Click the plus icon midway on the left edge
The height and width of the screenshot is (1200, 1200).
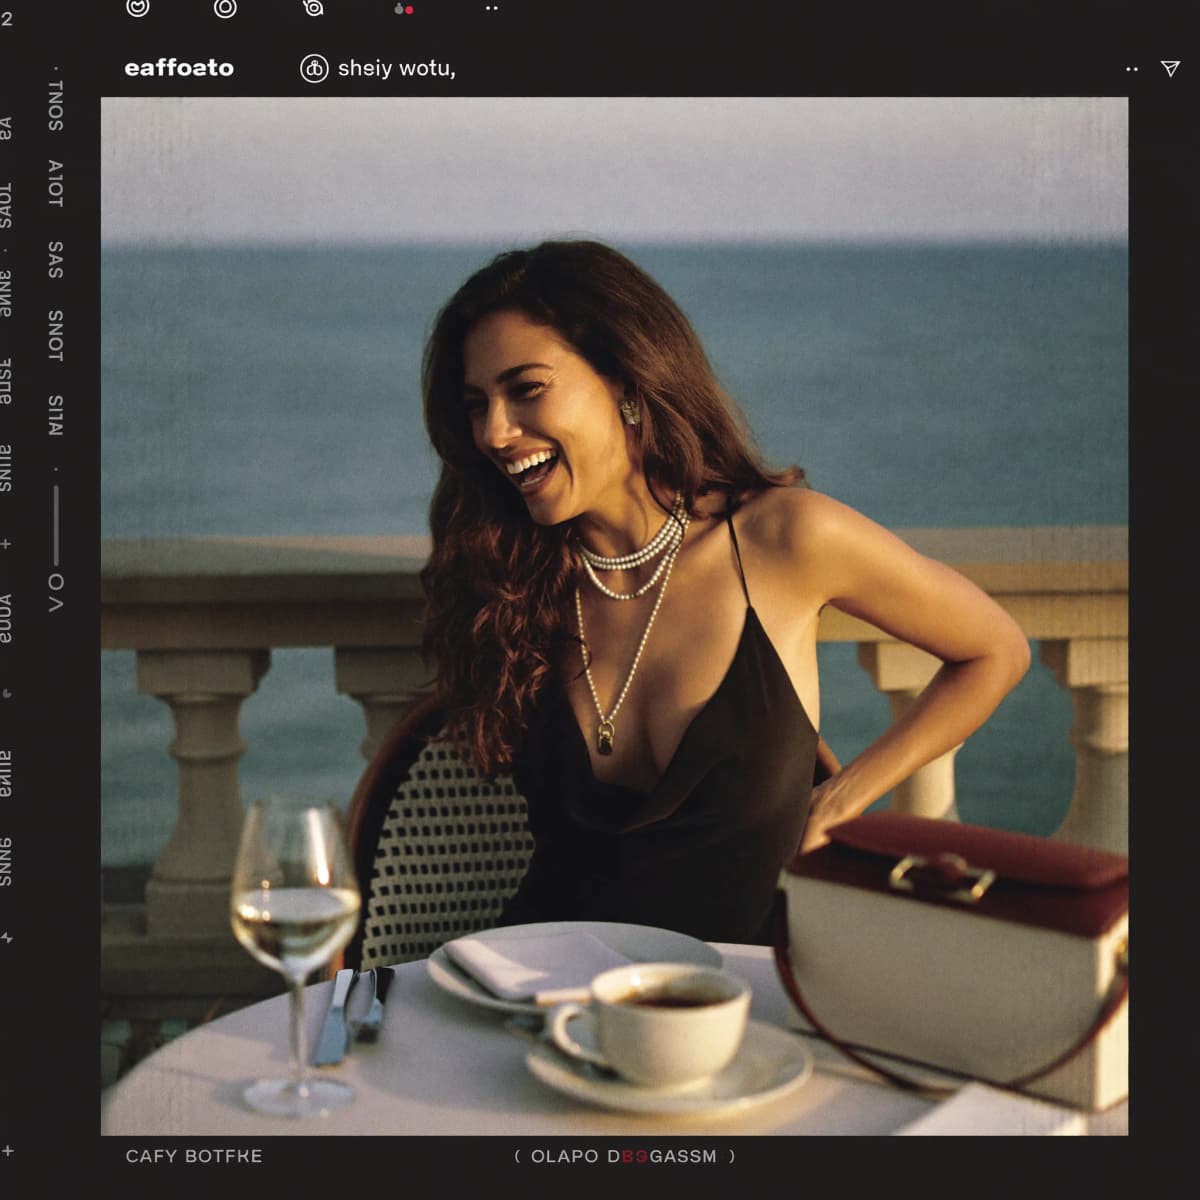(x=7, y=544)
